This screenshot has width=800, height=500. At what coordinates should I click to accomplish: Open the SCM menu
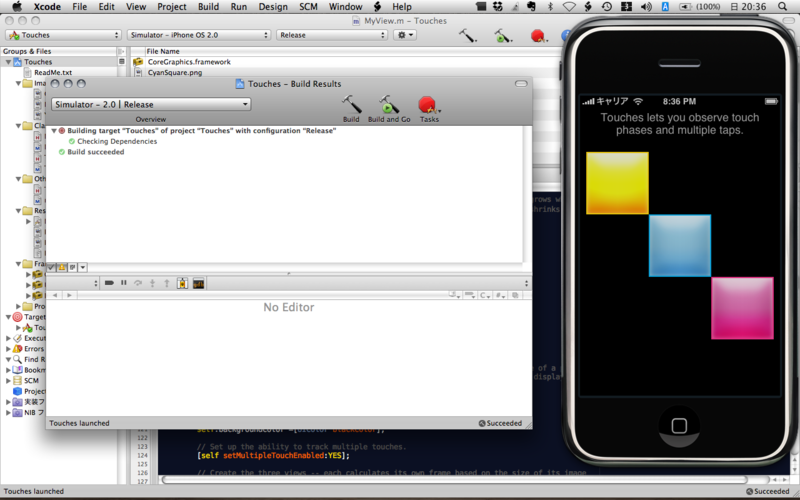pyautogui.click(x=308, y=7)
